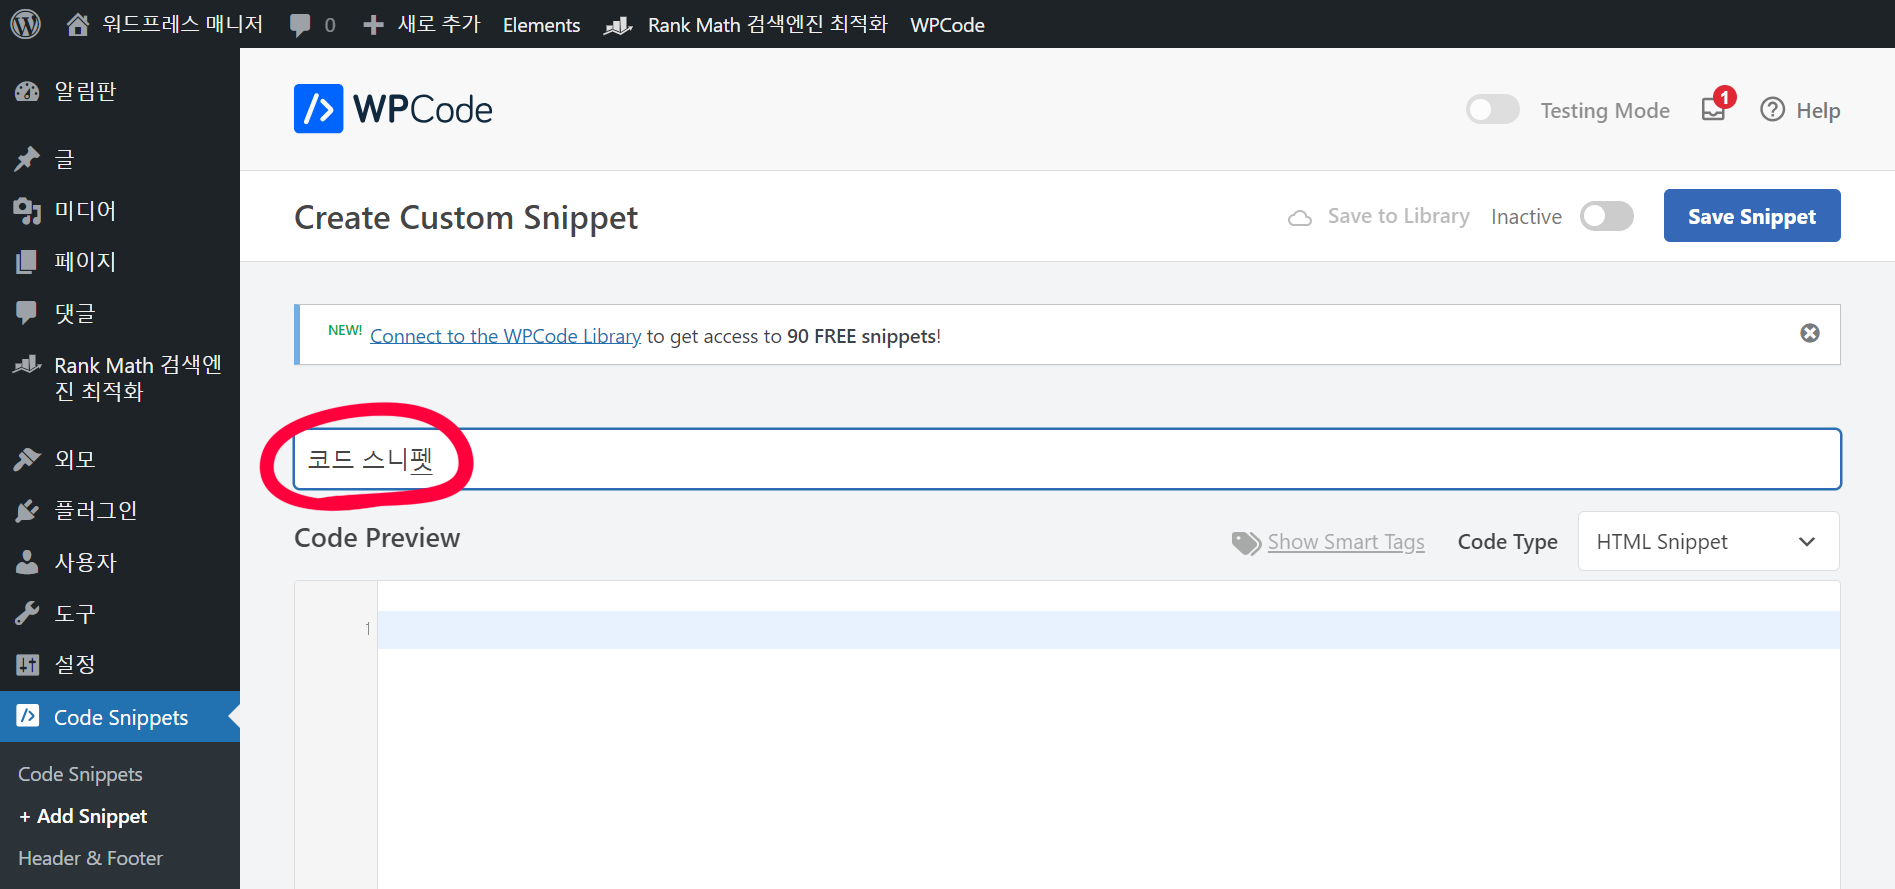Toggle the Inactive snippet status switch
1895x889 pixels.
coord(1607,216)
